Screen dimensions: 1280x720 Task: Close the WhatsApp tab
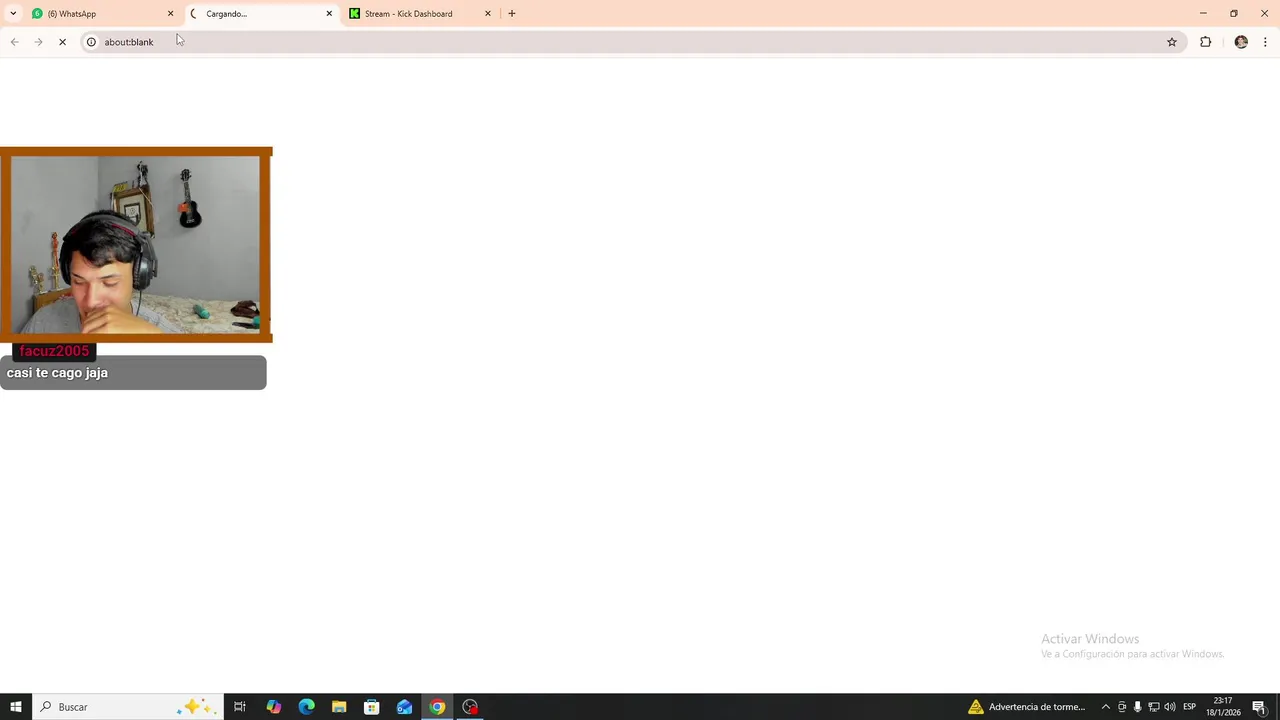pyautogui.click(x=170, y=14)
